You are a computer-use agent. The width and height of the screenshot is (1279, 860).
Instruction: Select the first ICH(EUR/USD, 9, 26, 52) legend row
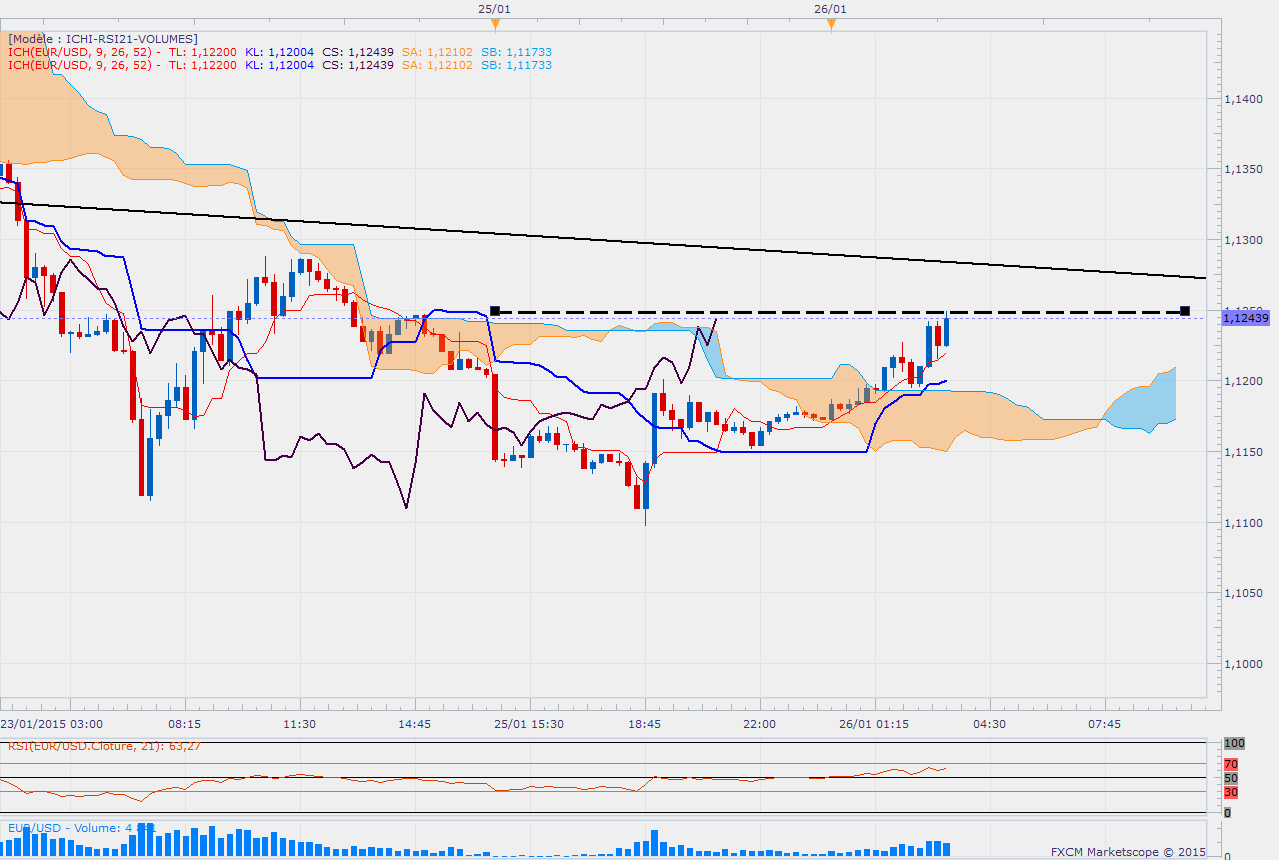point(80,52)
